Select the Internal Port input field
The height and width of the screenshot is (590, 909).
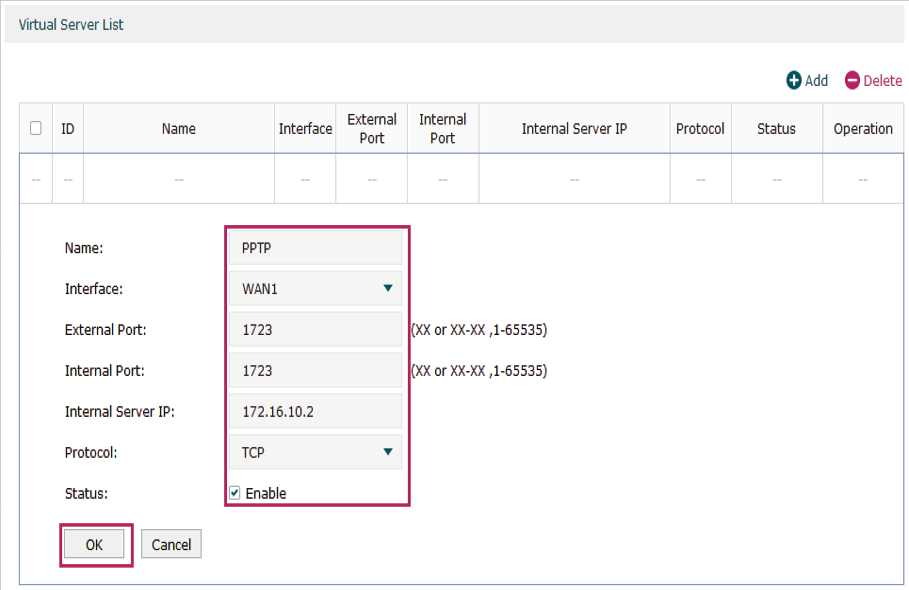pos(316,371)
